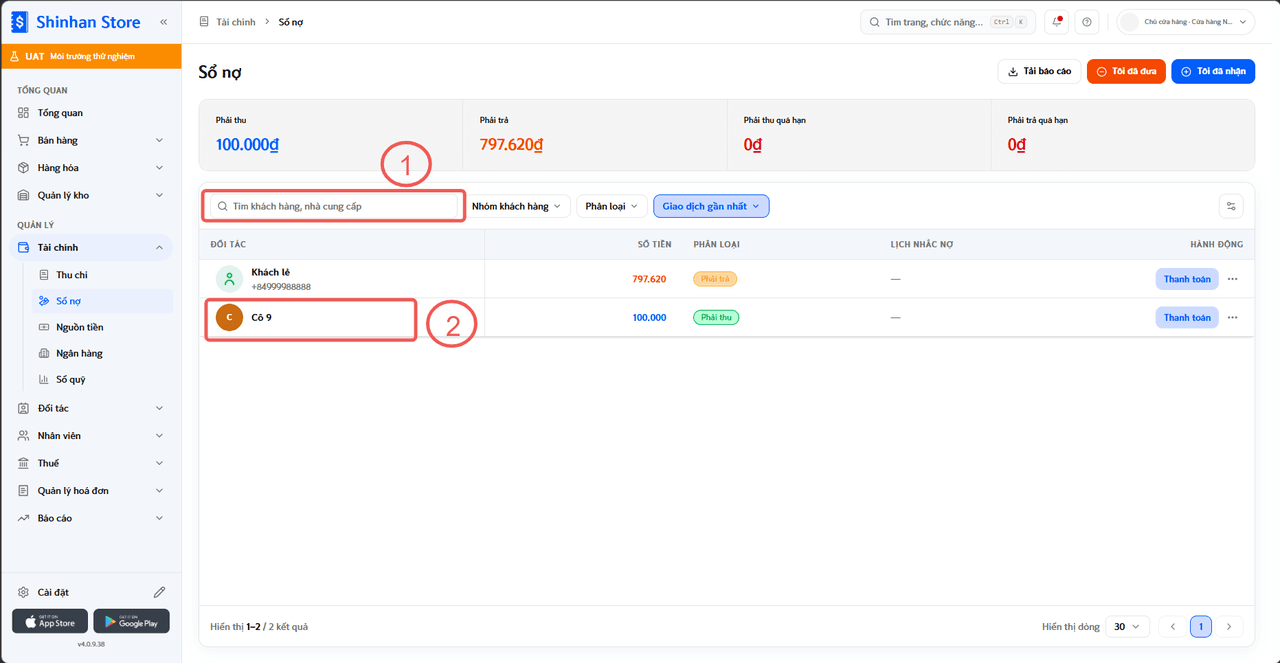
Task: Open the Nhóm khách hàng filter dropdown
Action: (x=516, y=206)
